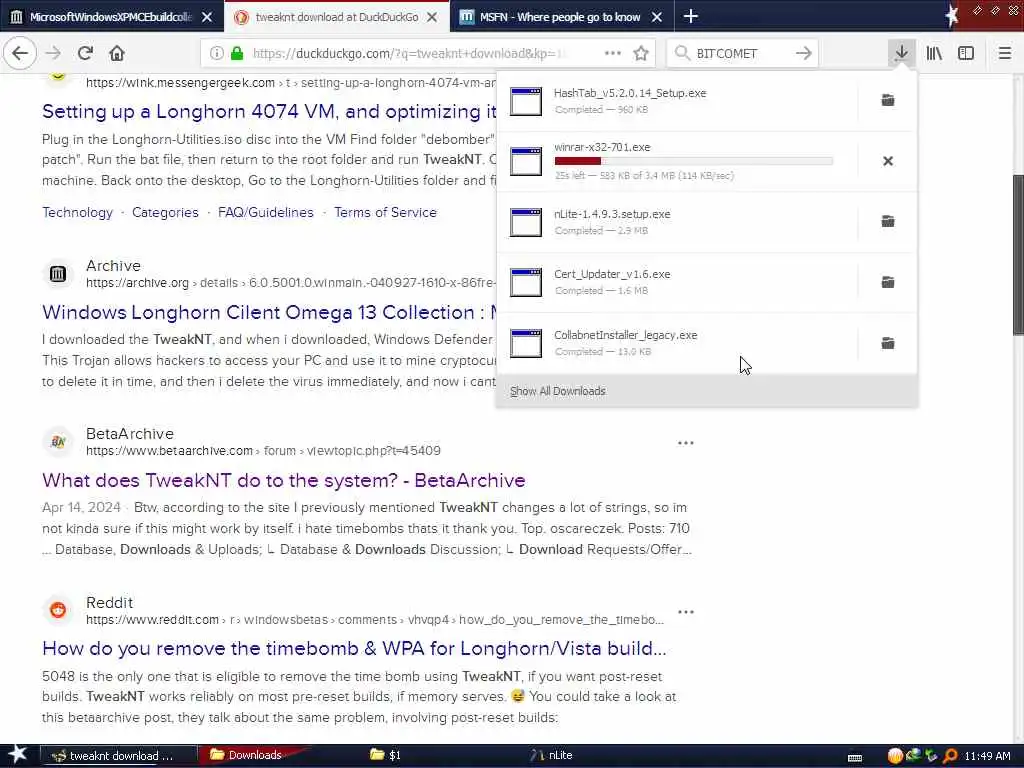Close the MSFN tab

pyautogui.click(x=657, y=17)
